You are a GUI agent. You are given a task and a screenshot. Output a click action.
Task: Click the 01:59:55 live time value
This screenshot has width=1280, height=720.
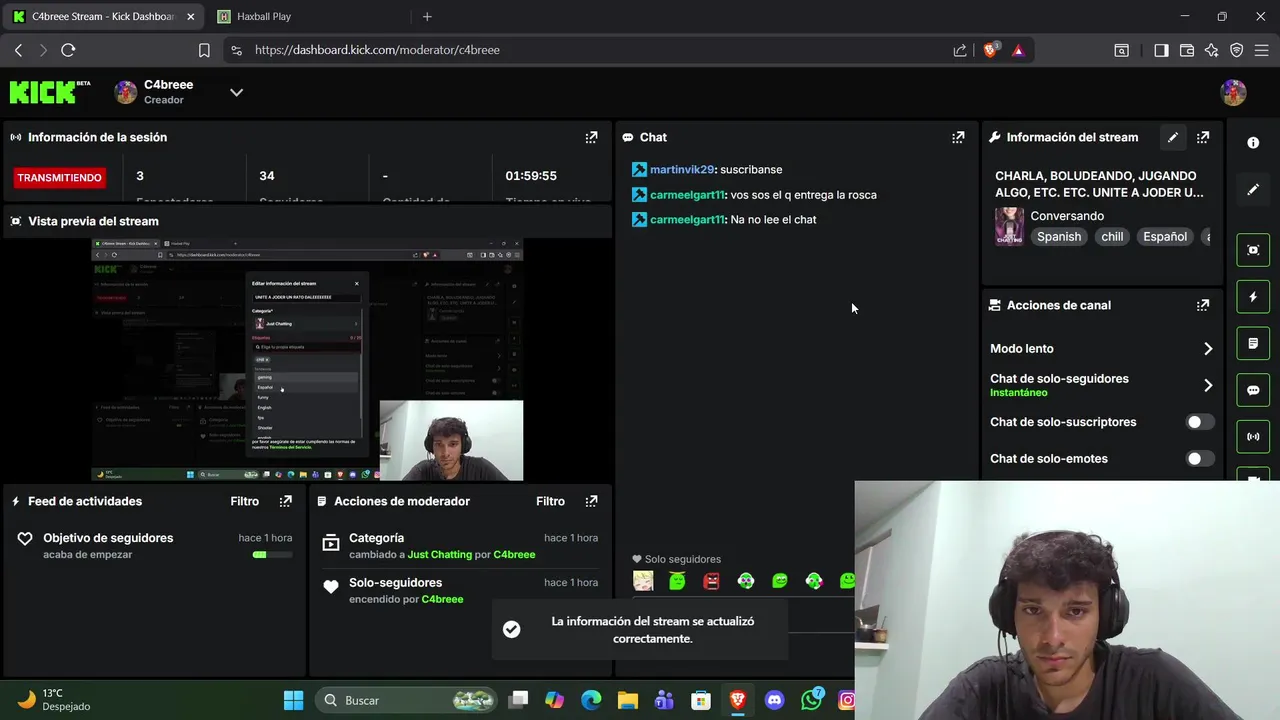tap(531, 176)
